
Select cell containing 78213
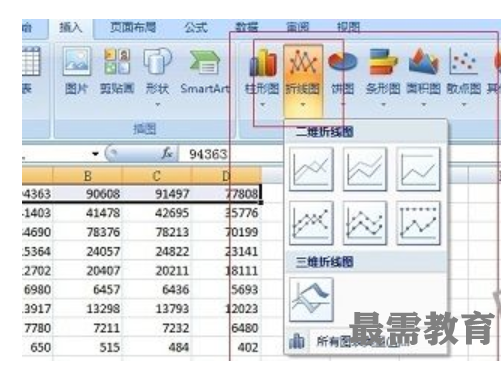[x=157, y=232]
